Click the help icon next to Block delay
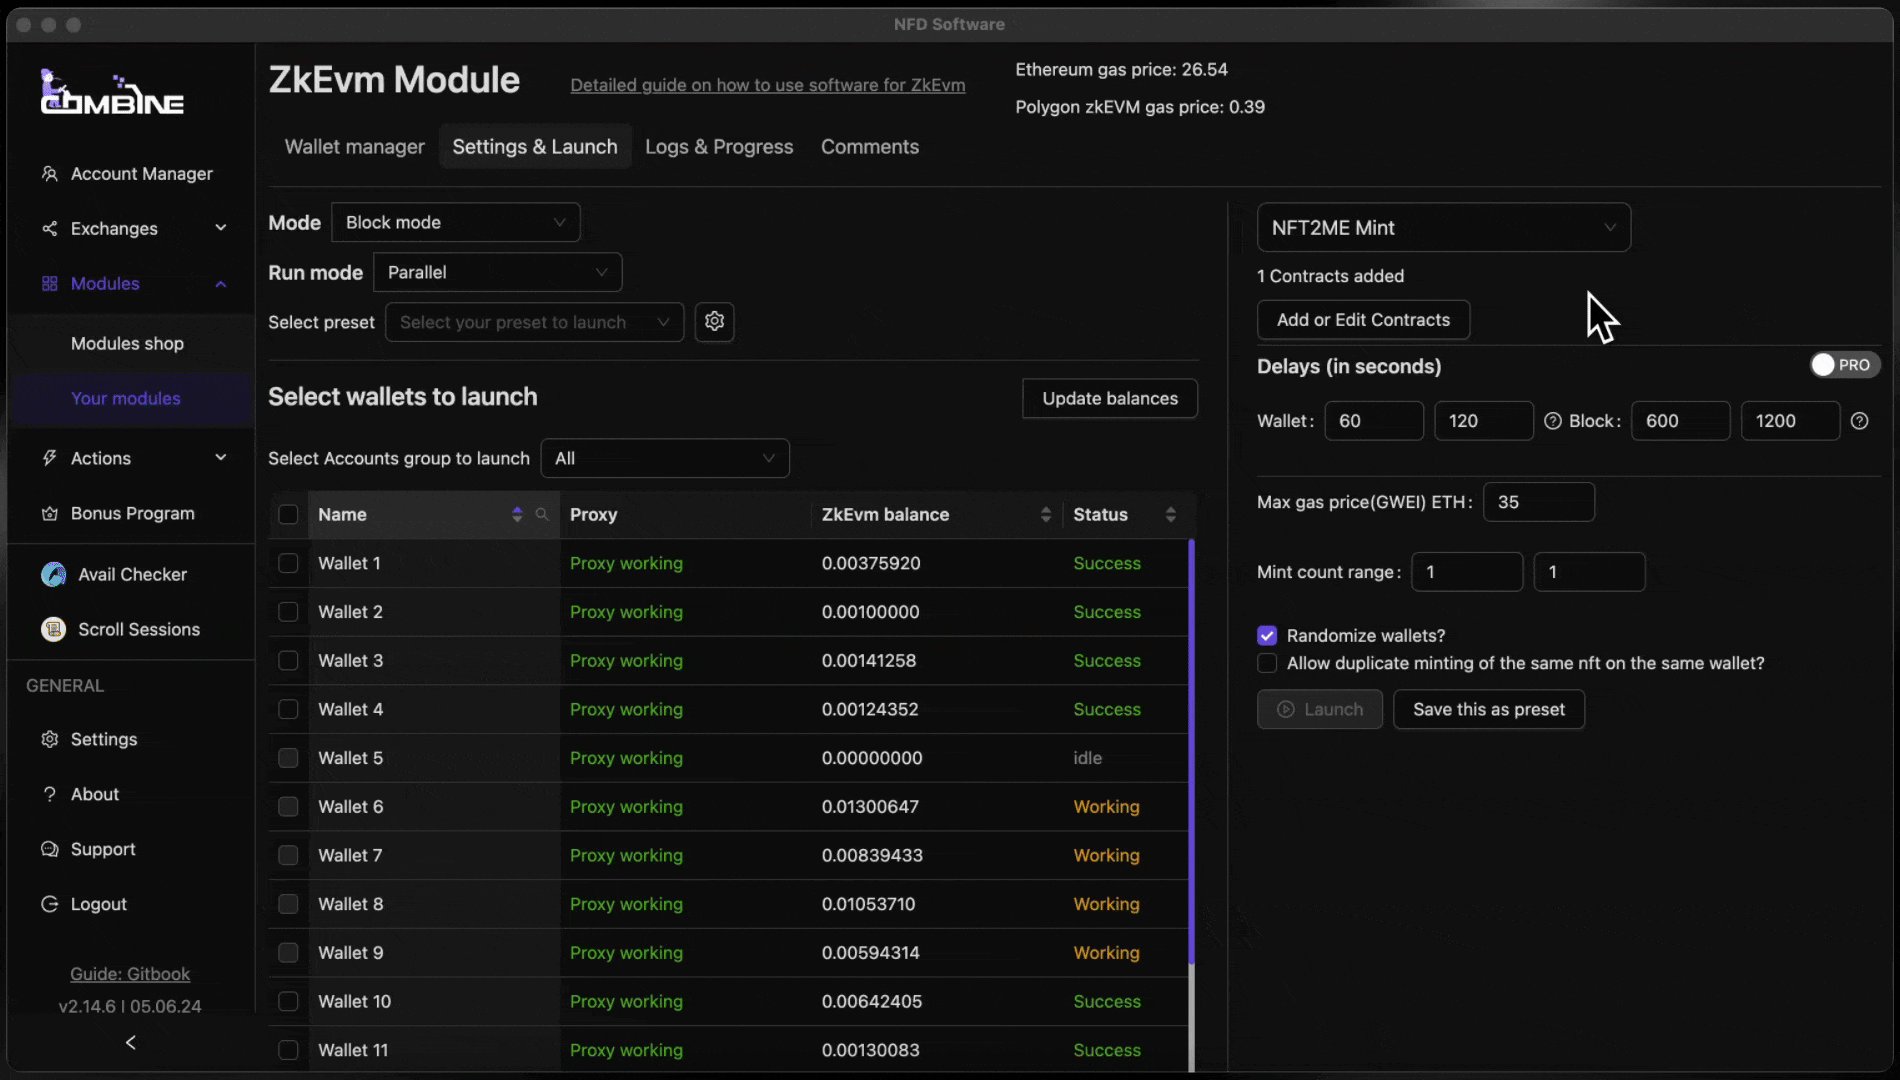This screenshot has width=1900, height=1080. point(1859,421)
